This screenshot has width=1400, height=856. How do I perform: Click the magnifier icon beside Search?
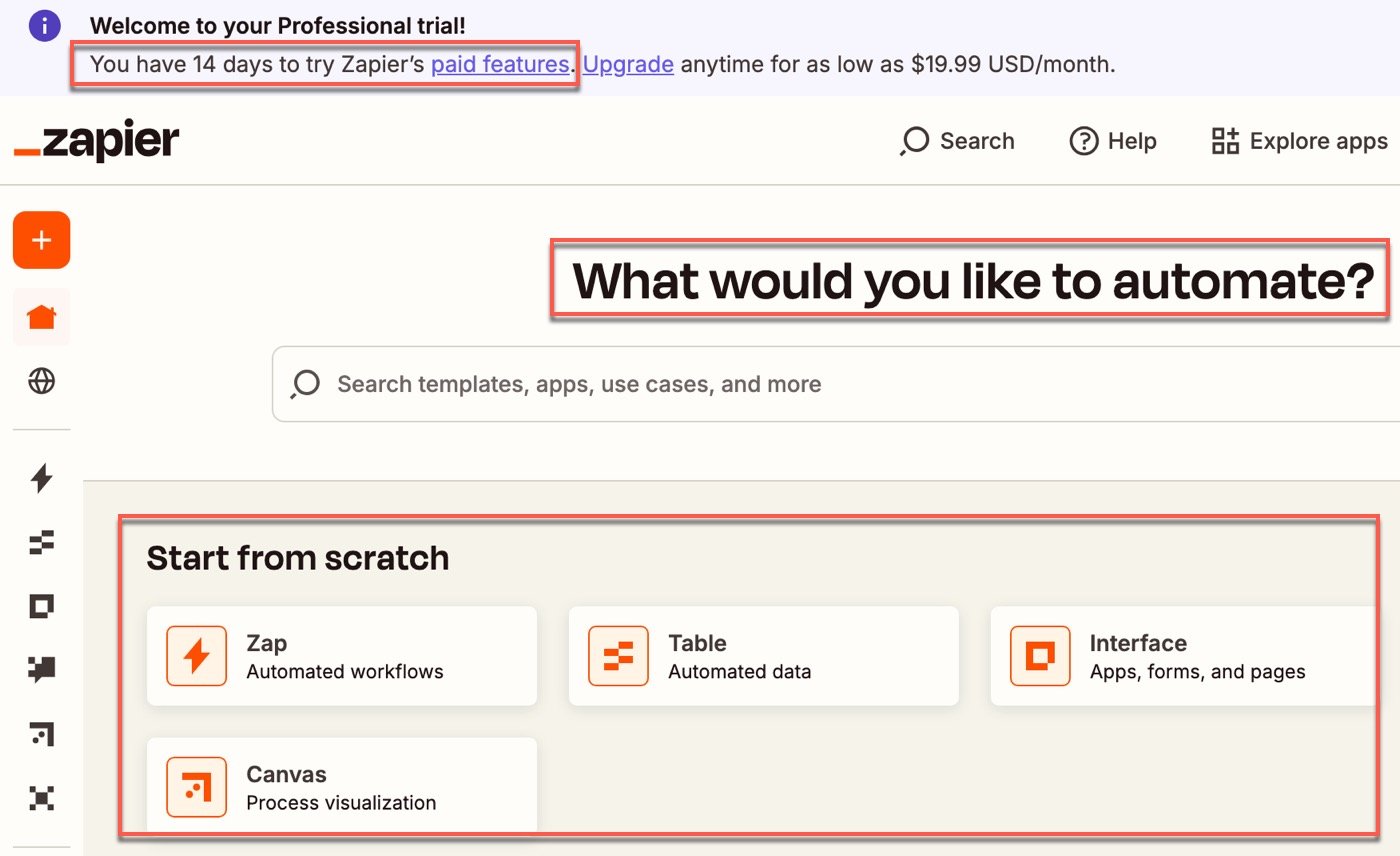click(x=914, y=141)
